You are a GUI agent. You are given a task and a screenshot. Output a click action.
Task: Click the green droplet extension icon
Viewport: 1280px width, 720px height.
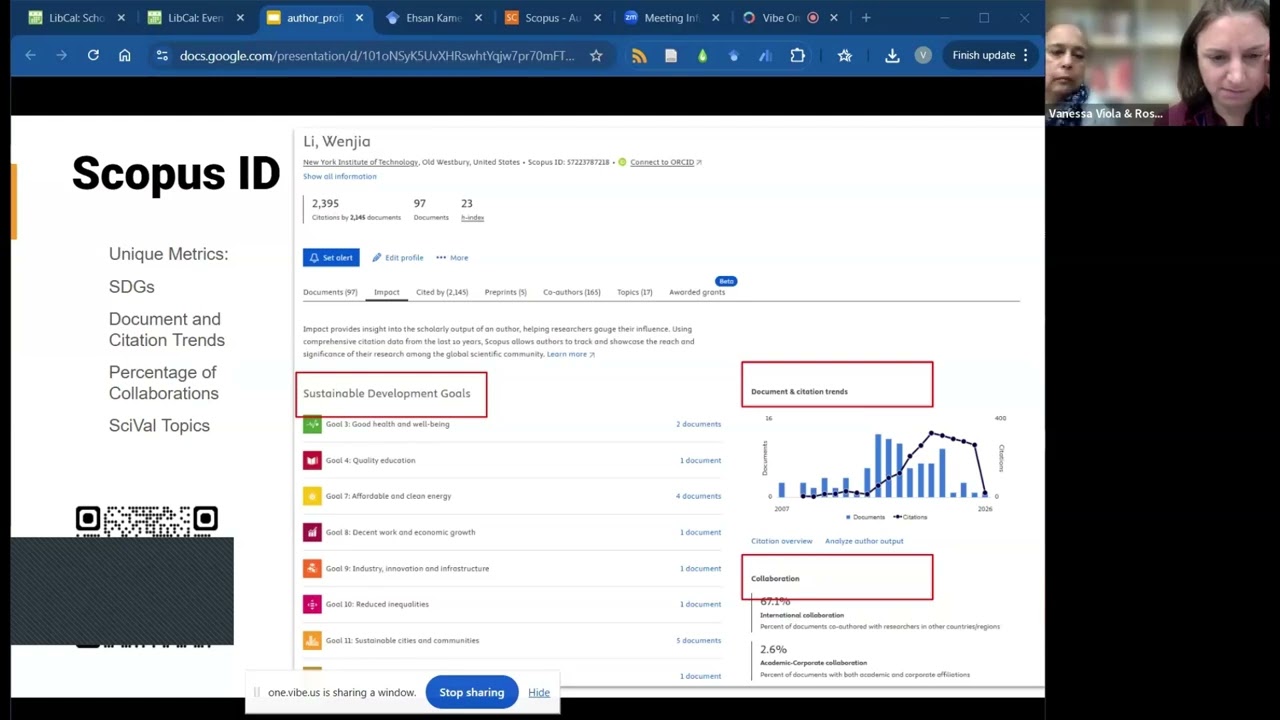point(702,56)
